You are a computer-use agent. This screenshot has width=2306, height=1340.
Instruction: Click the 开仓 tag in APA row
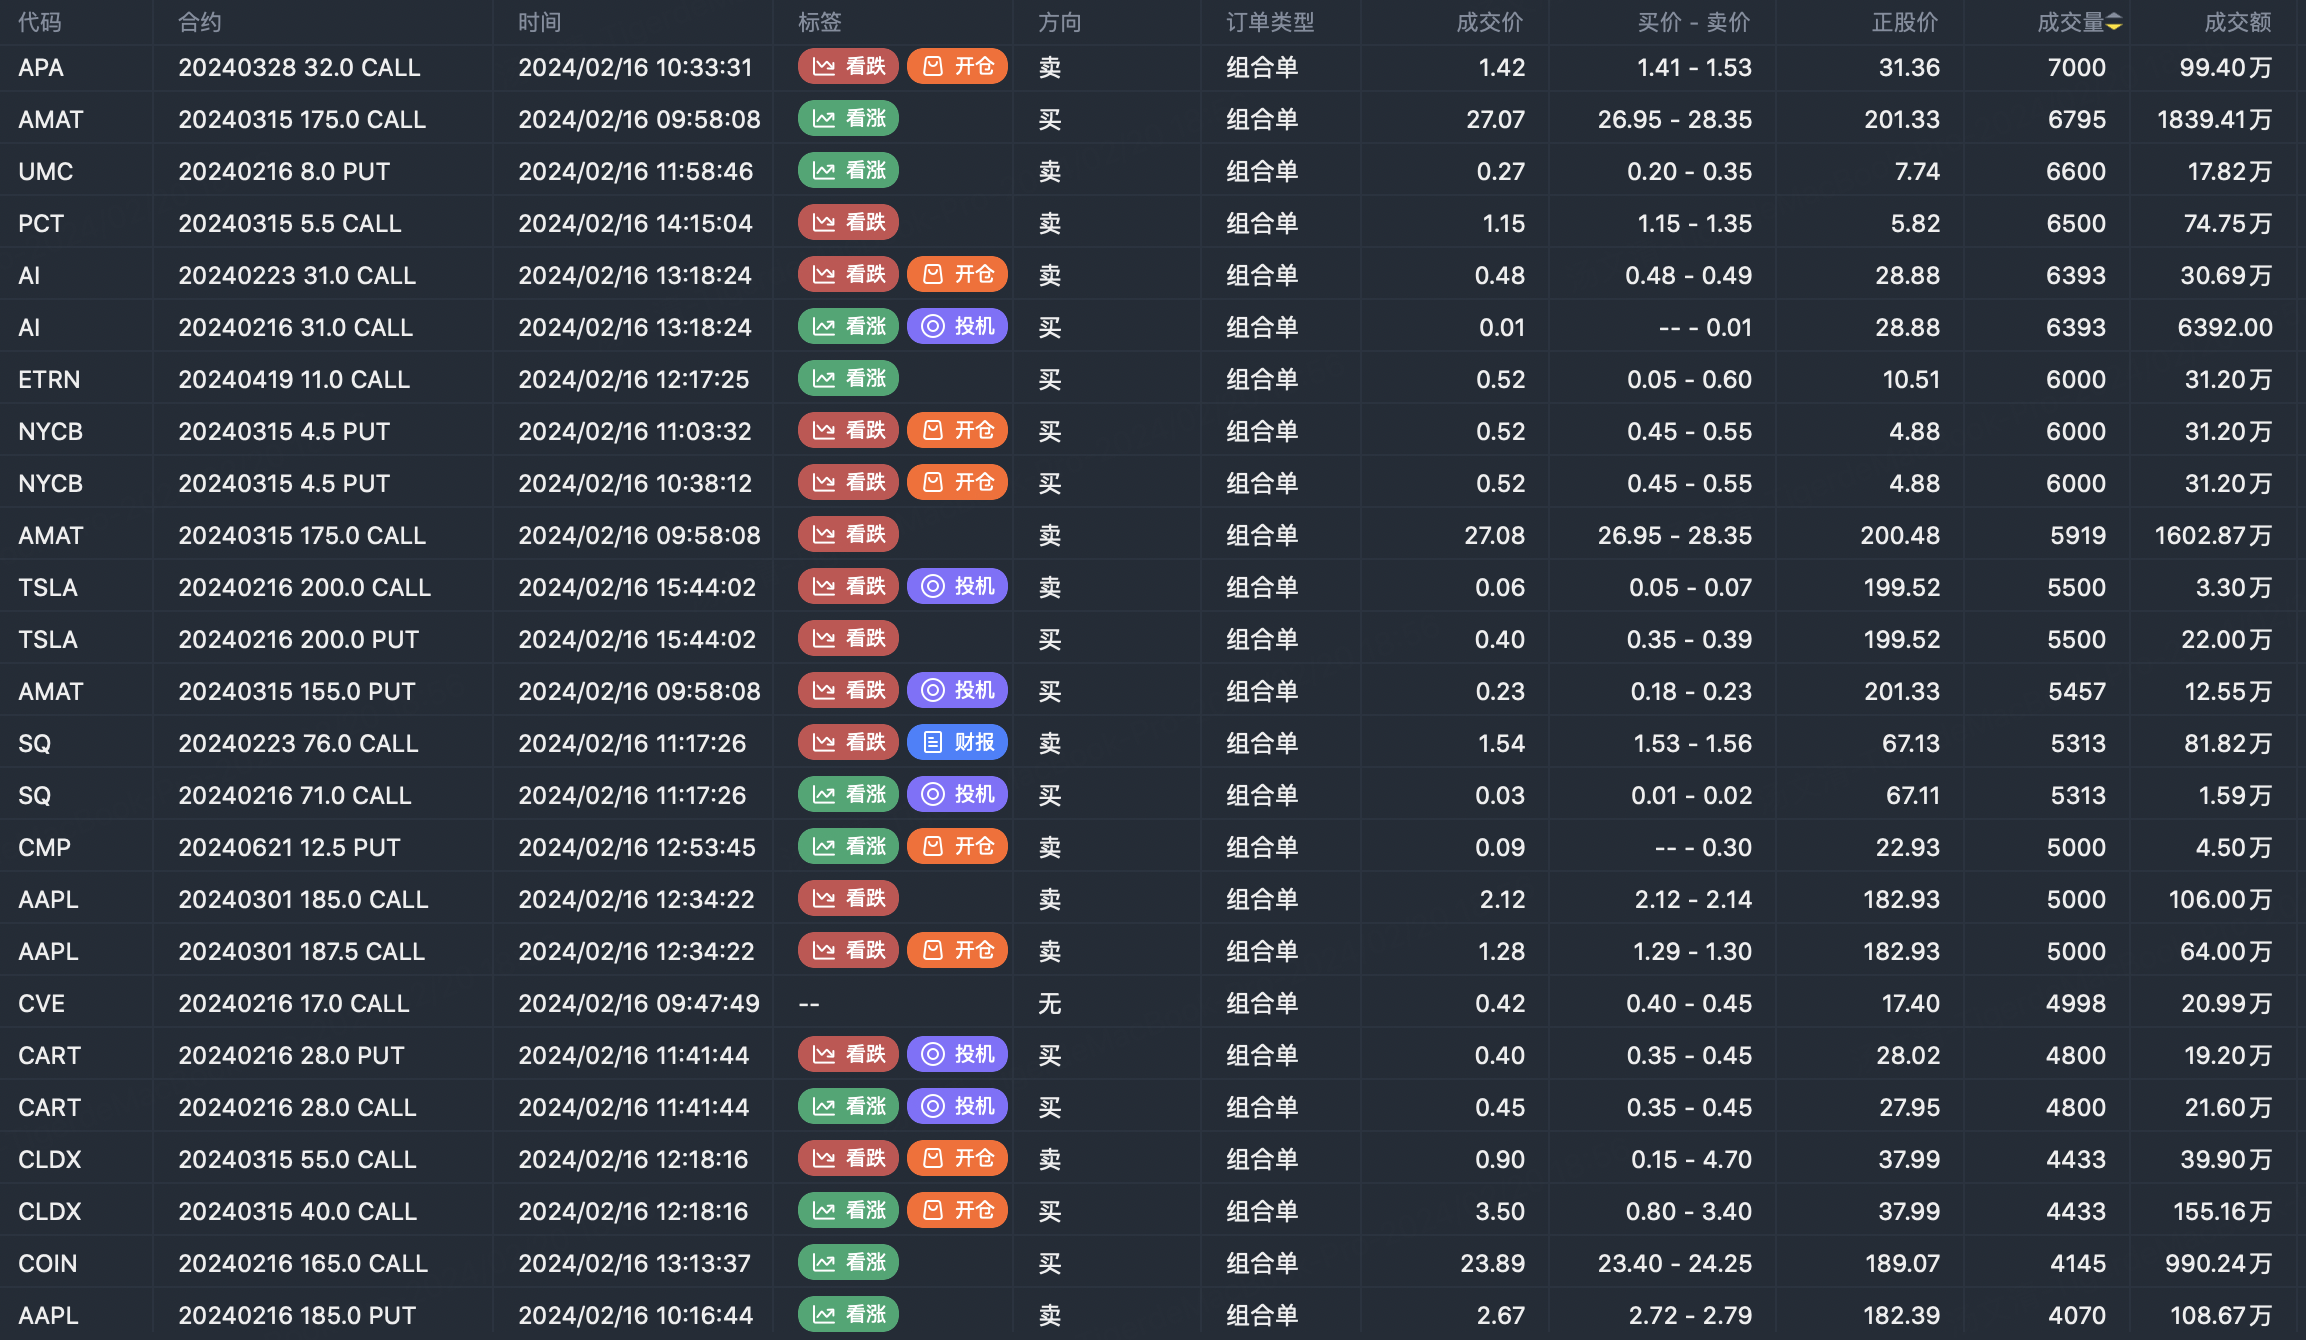[957, 67]
